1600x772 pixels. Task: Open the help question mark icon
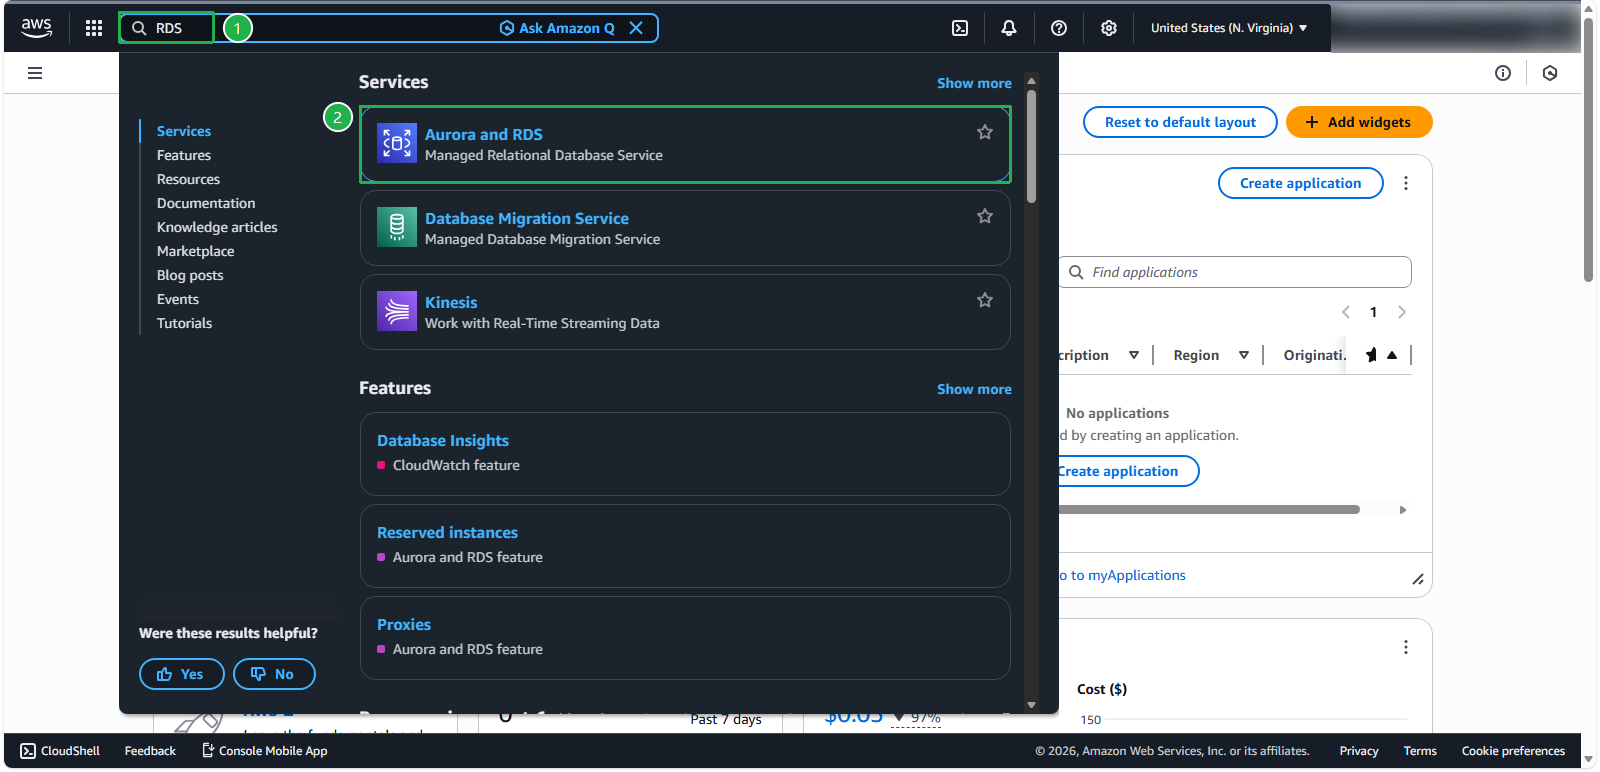(1059, 28)
